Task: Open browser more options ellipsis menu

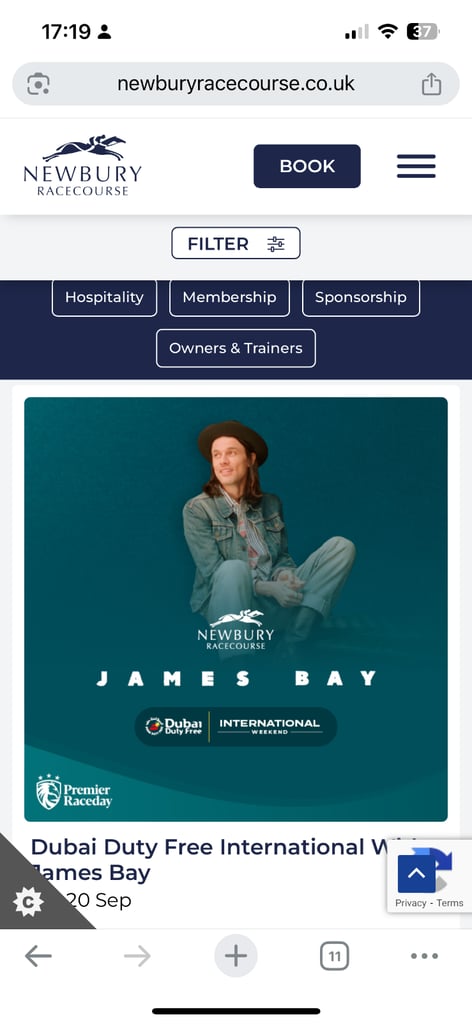Action: [x=424, y=956]
